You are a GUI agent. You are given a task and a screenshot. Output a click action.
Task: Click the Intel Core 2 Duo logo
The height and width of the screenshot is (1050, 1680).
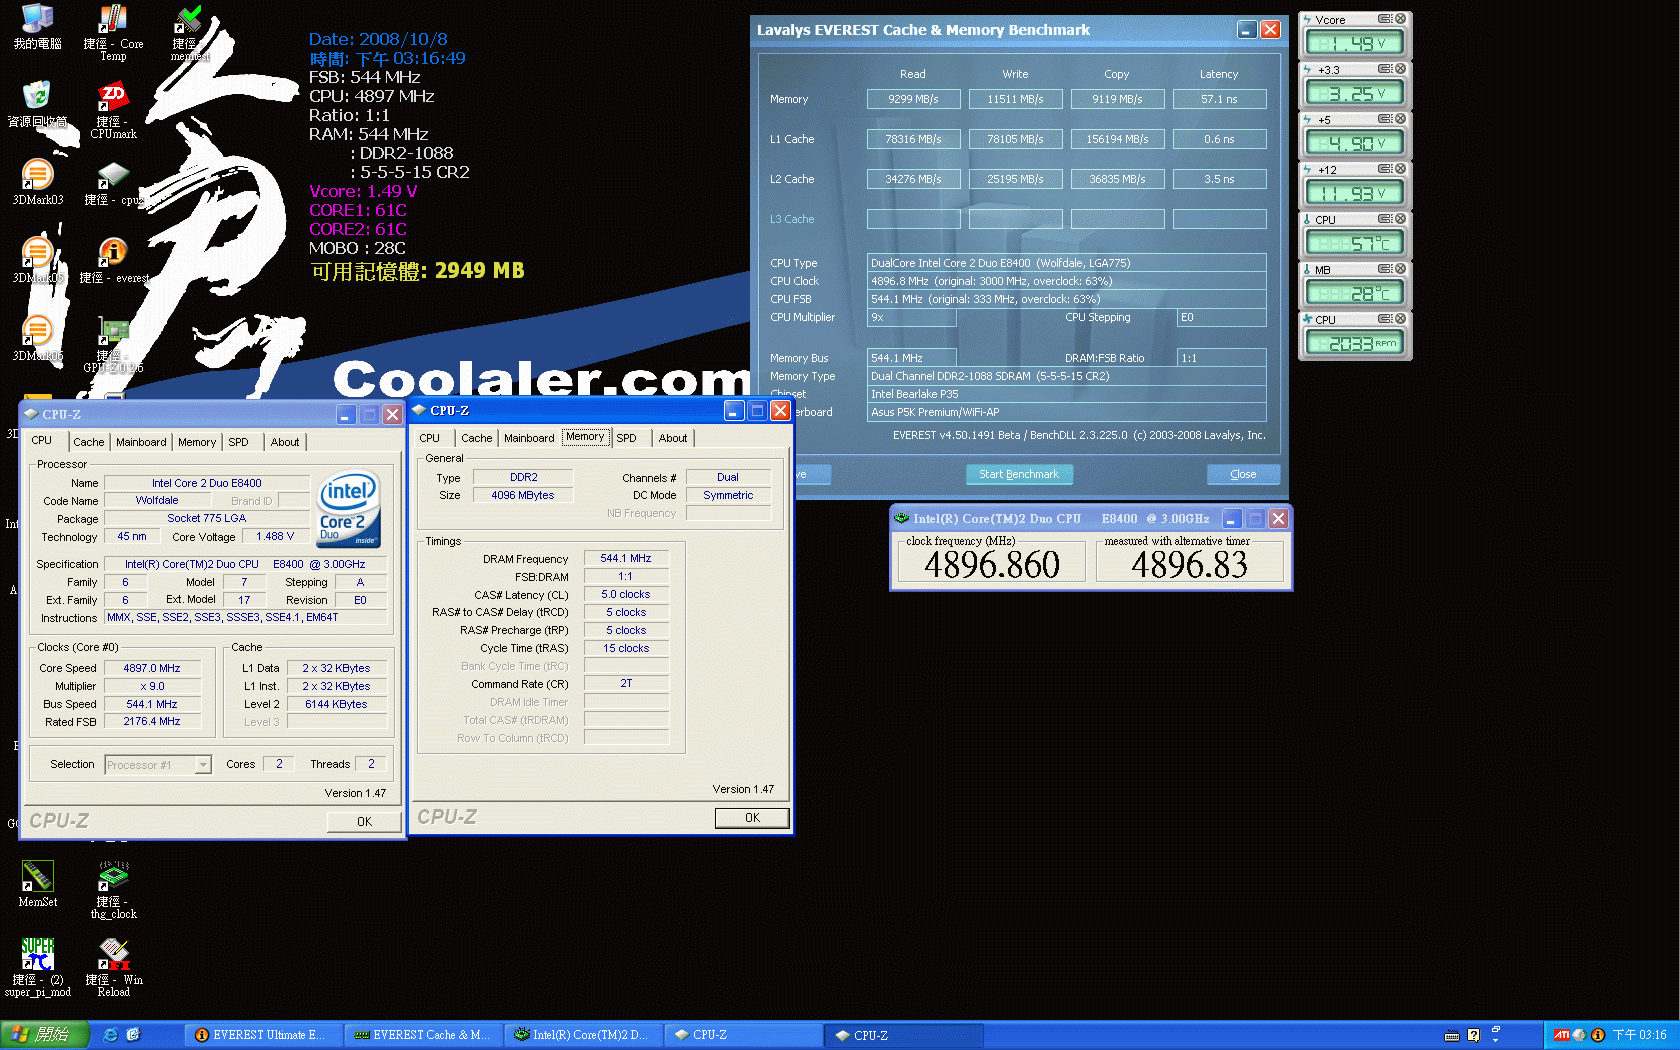click(349, 509)
